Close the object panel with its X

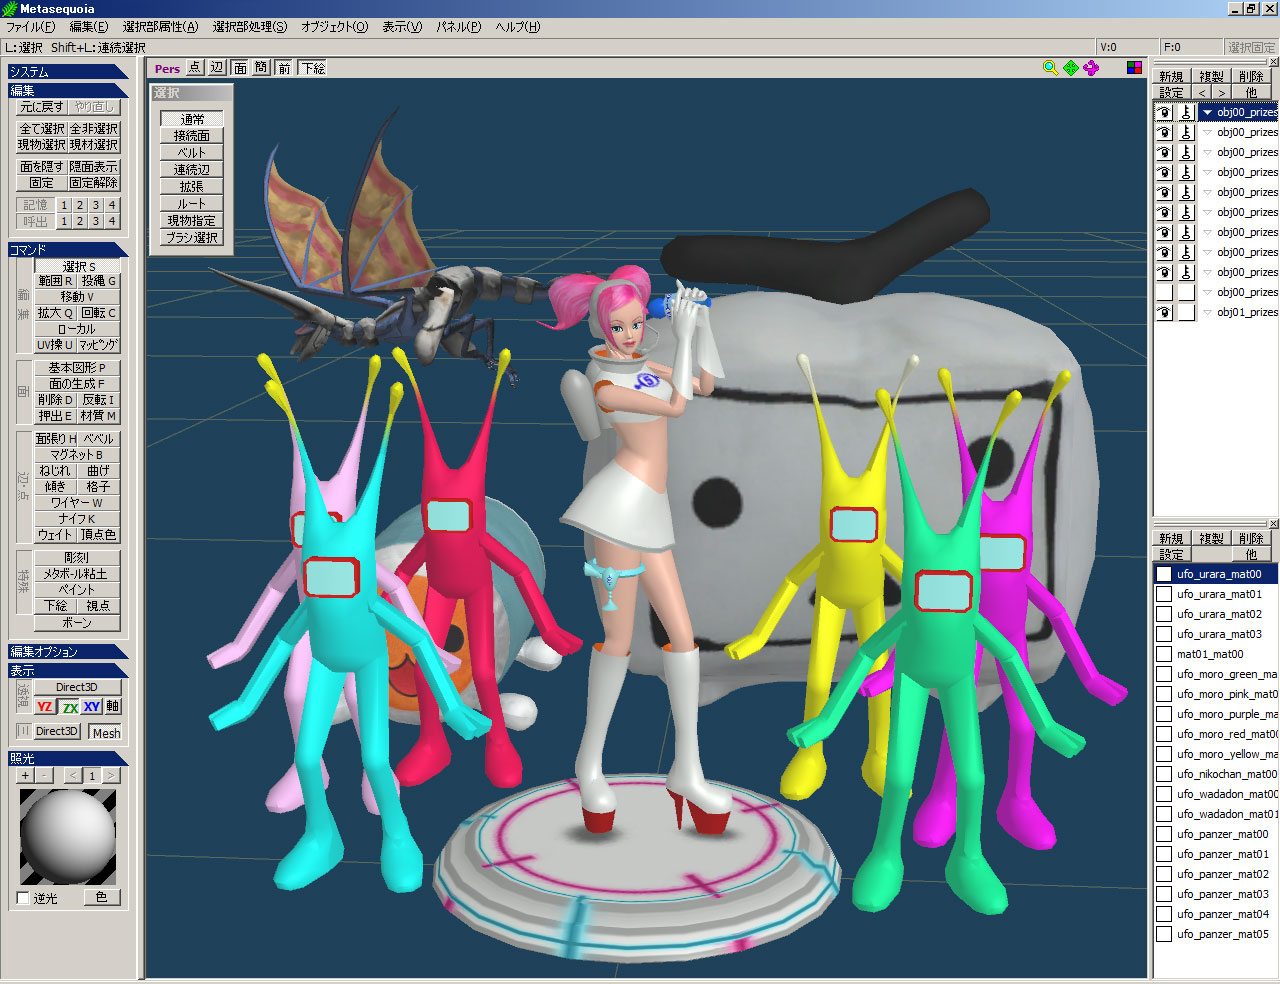[x=1273, y=62]
